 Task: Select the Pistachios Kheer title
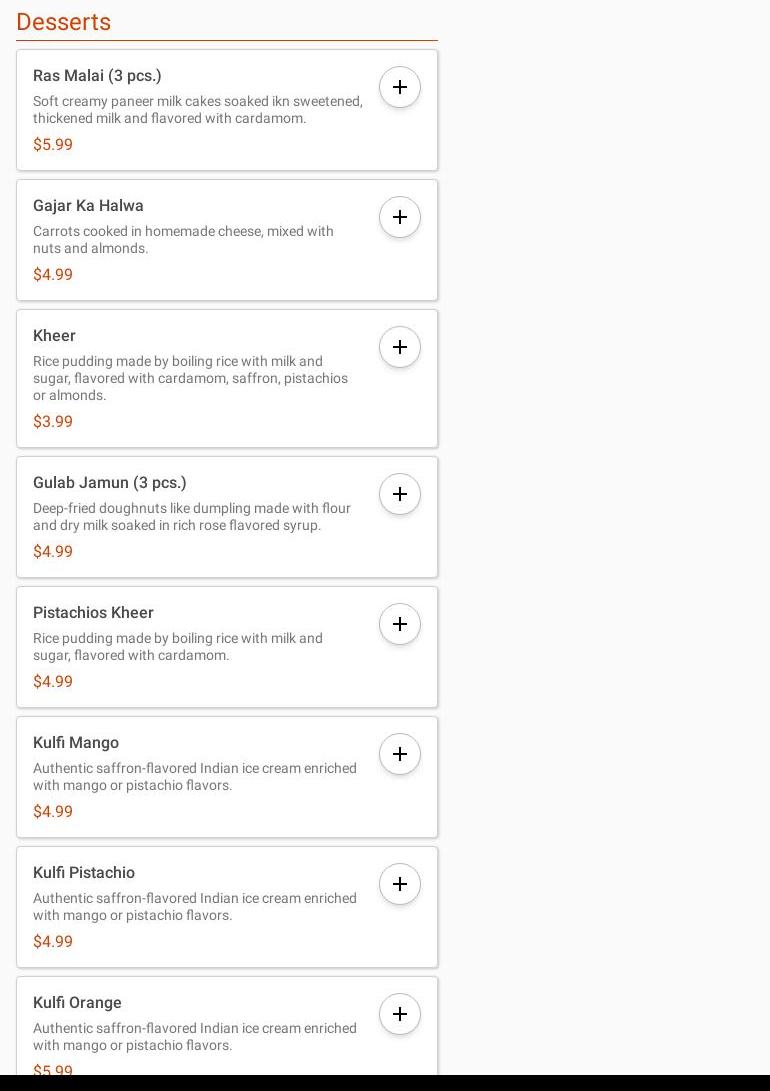point(93,613)
